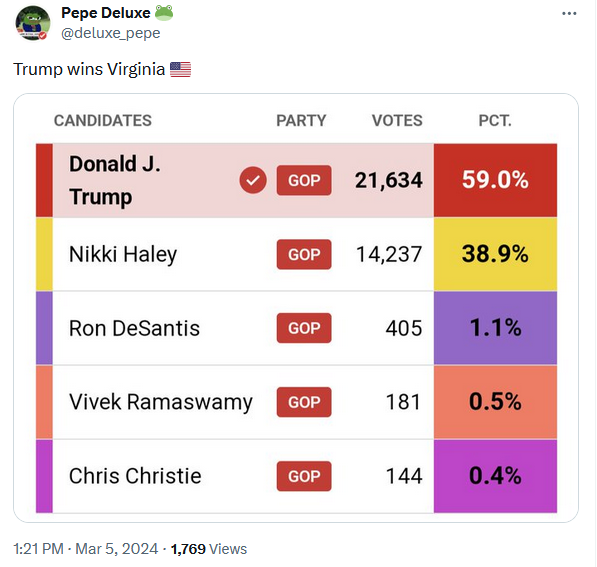This screenshot has height=567, width=597.
Task: Click the Pepe Deluxe profile avatar
Action: tap(33, 22)
